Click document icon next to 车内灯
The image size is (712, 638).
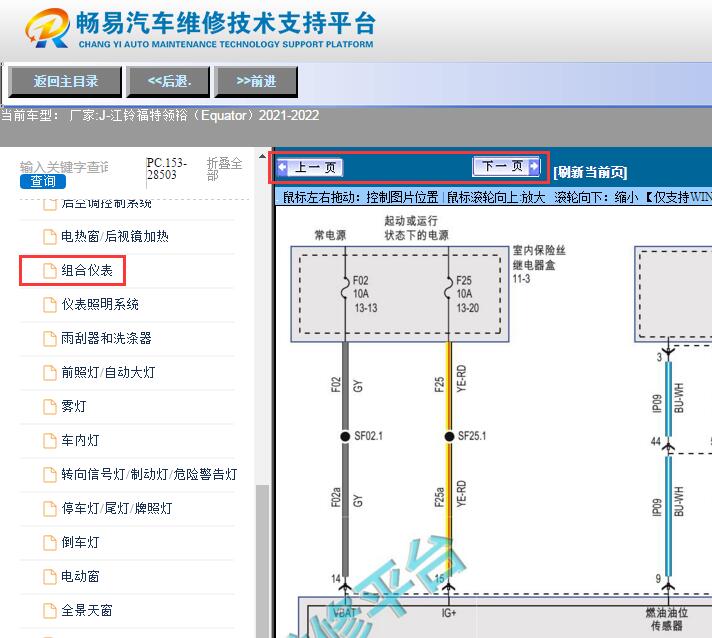tap(49, 440)
